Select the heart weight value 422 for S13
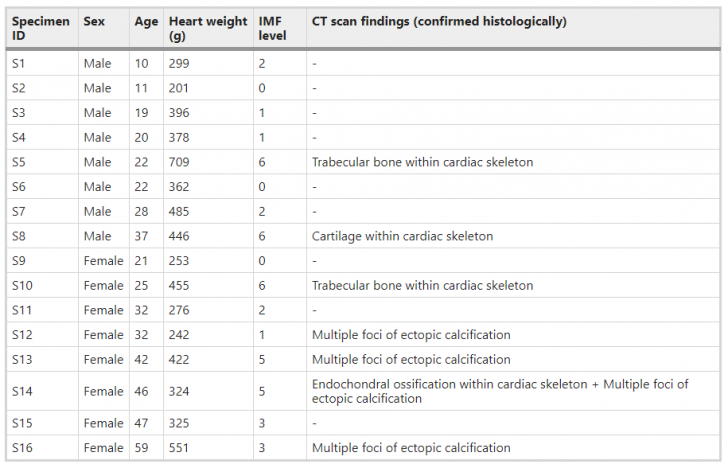The width and height of the screenshot is (728, 468). (x=180, y=360)
